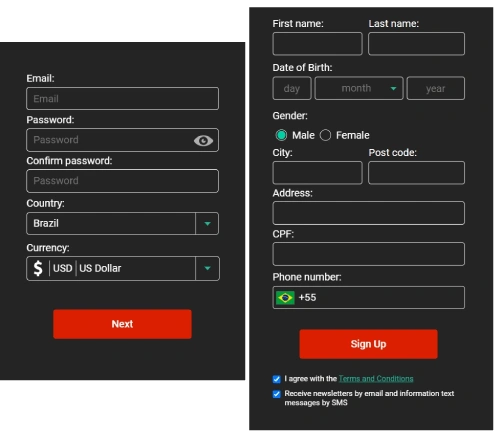Select the Male radio button
Image resolution: width=500 pixels, height=438 pixels.
tap(281, 135)
